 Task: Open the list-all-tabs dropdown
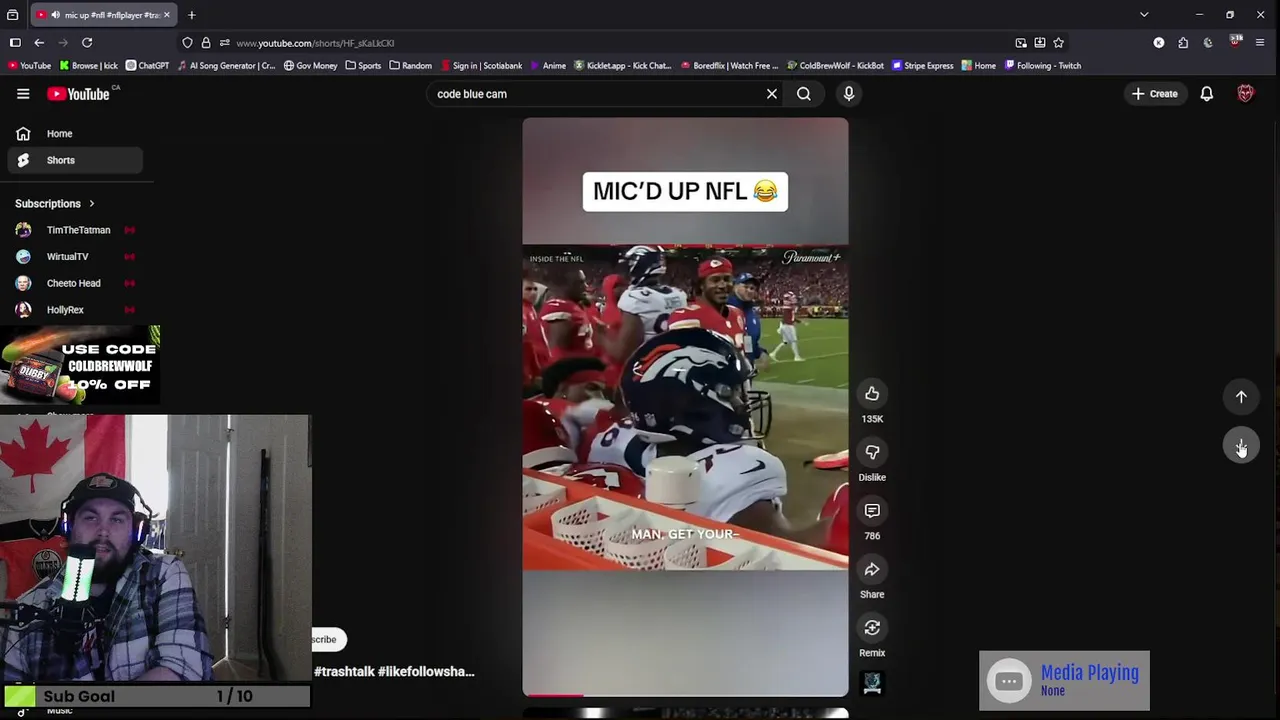coord(1144,15)
